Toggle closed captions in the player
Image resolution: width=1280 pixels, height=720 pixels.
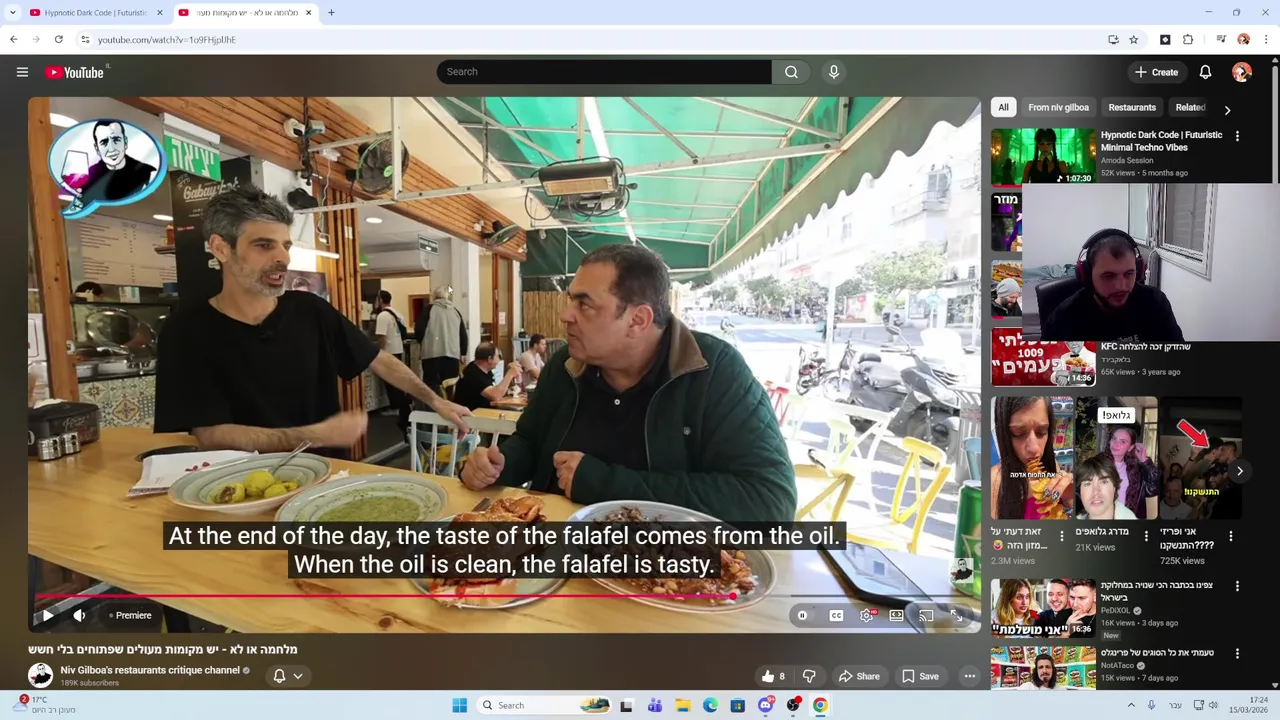tap(836, 615)
